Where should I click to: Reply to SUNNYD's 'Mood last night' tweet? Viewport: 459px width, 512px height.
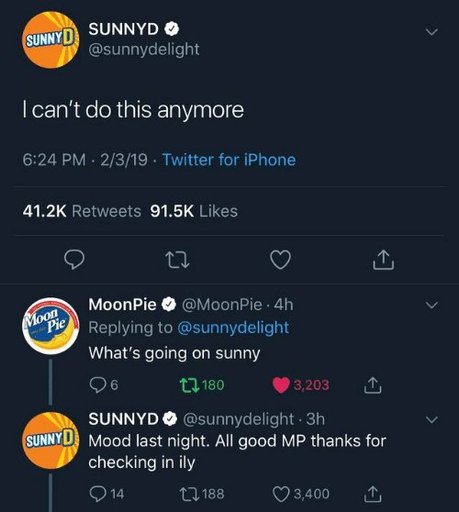point(106,494)
